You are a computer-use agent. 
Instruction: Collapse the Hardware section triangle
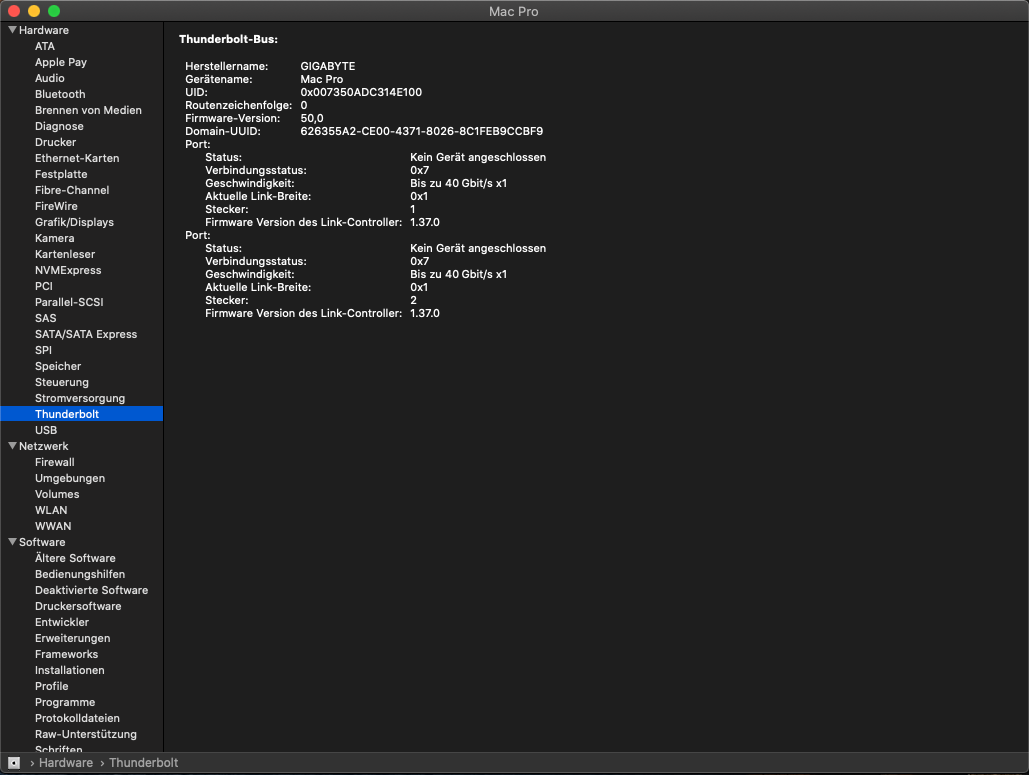coord(12,30)
